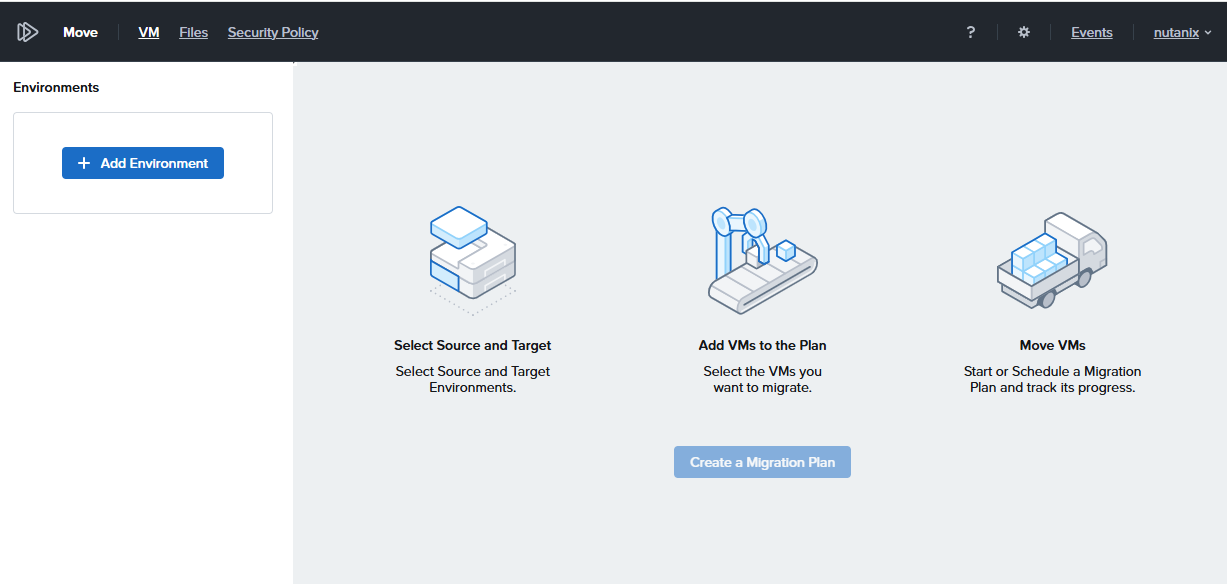Viewport: 1227px width, 584px height.
Task: Expand the nutanix user account dropdown
Action: coord(1182,32)
